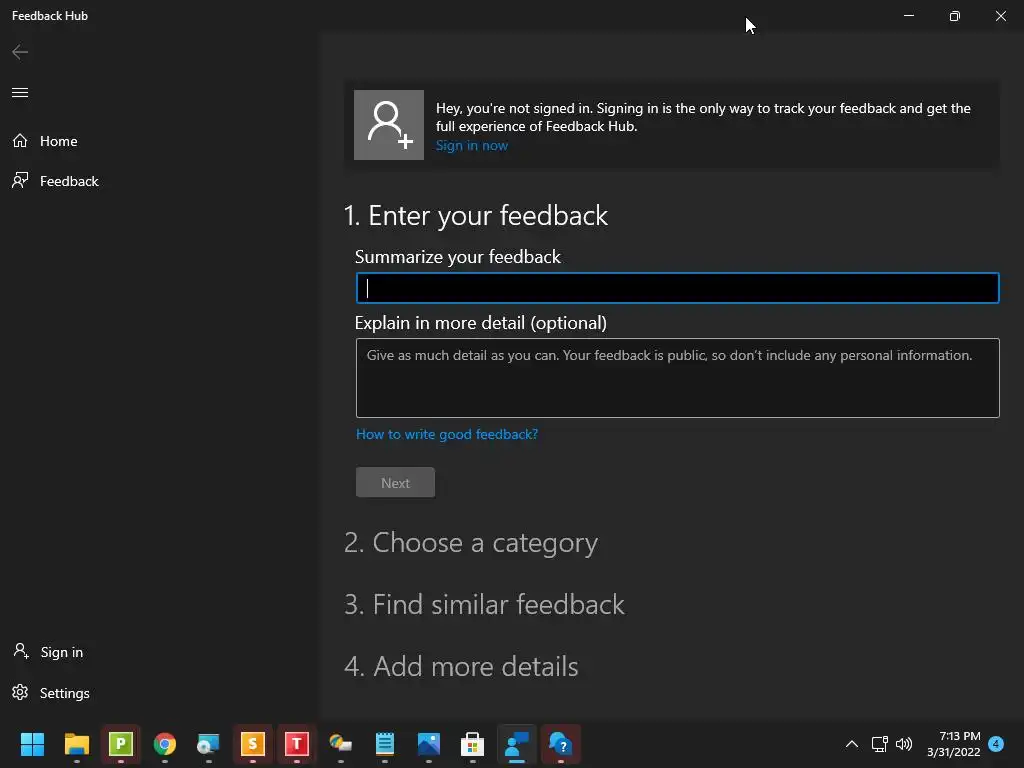The width and height of the screenshot is (1024, 768).
Task: Open the Get Help taskbar icon
Action: tap(560, 744)
